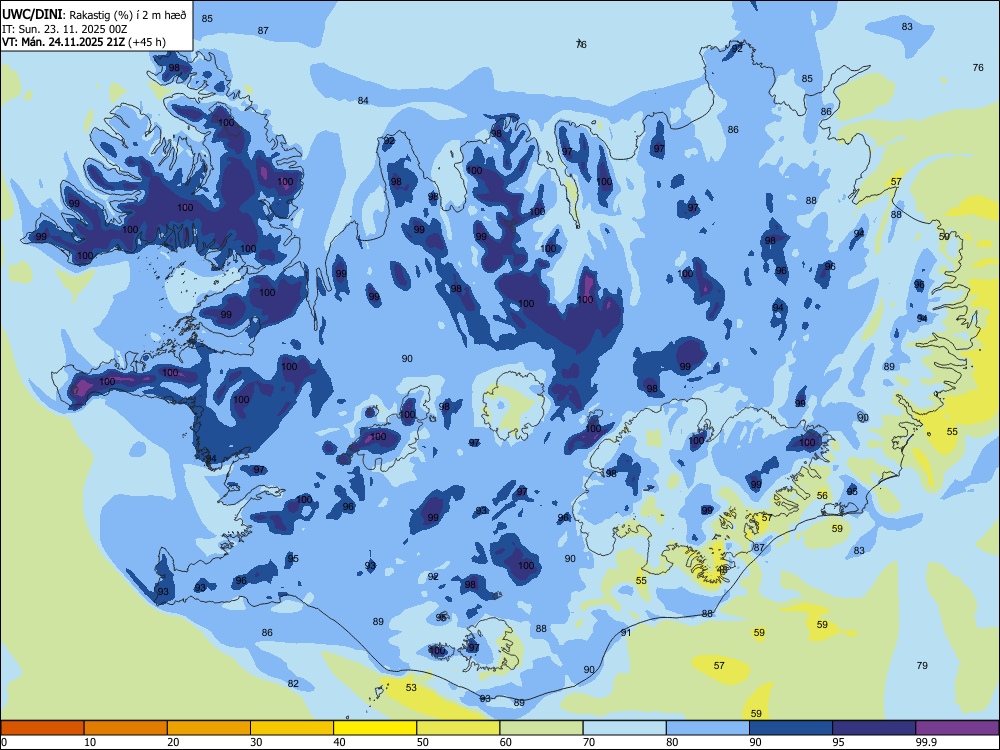The image size is (1000, 750).
Task: Pick the amber 20–30 legend color segment
Action: click(x=209, y=728)
